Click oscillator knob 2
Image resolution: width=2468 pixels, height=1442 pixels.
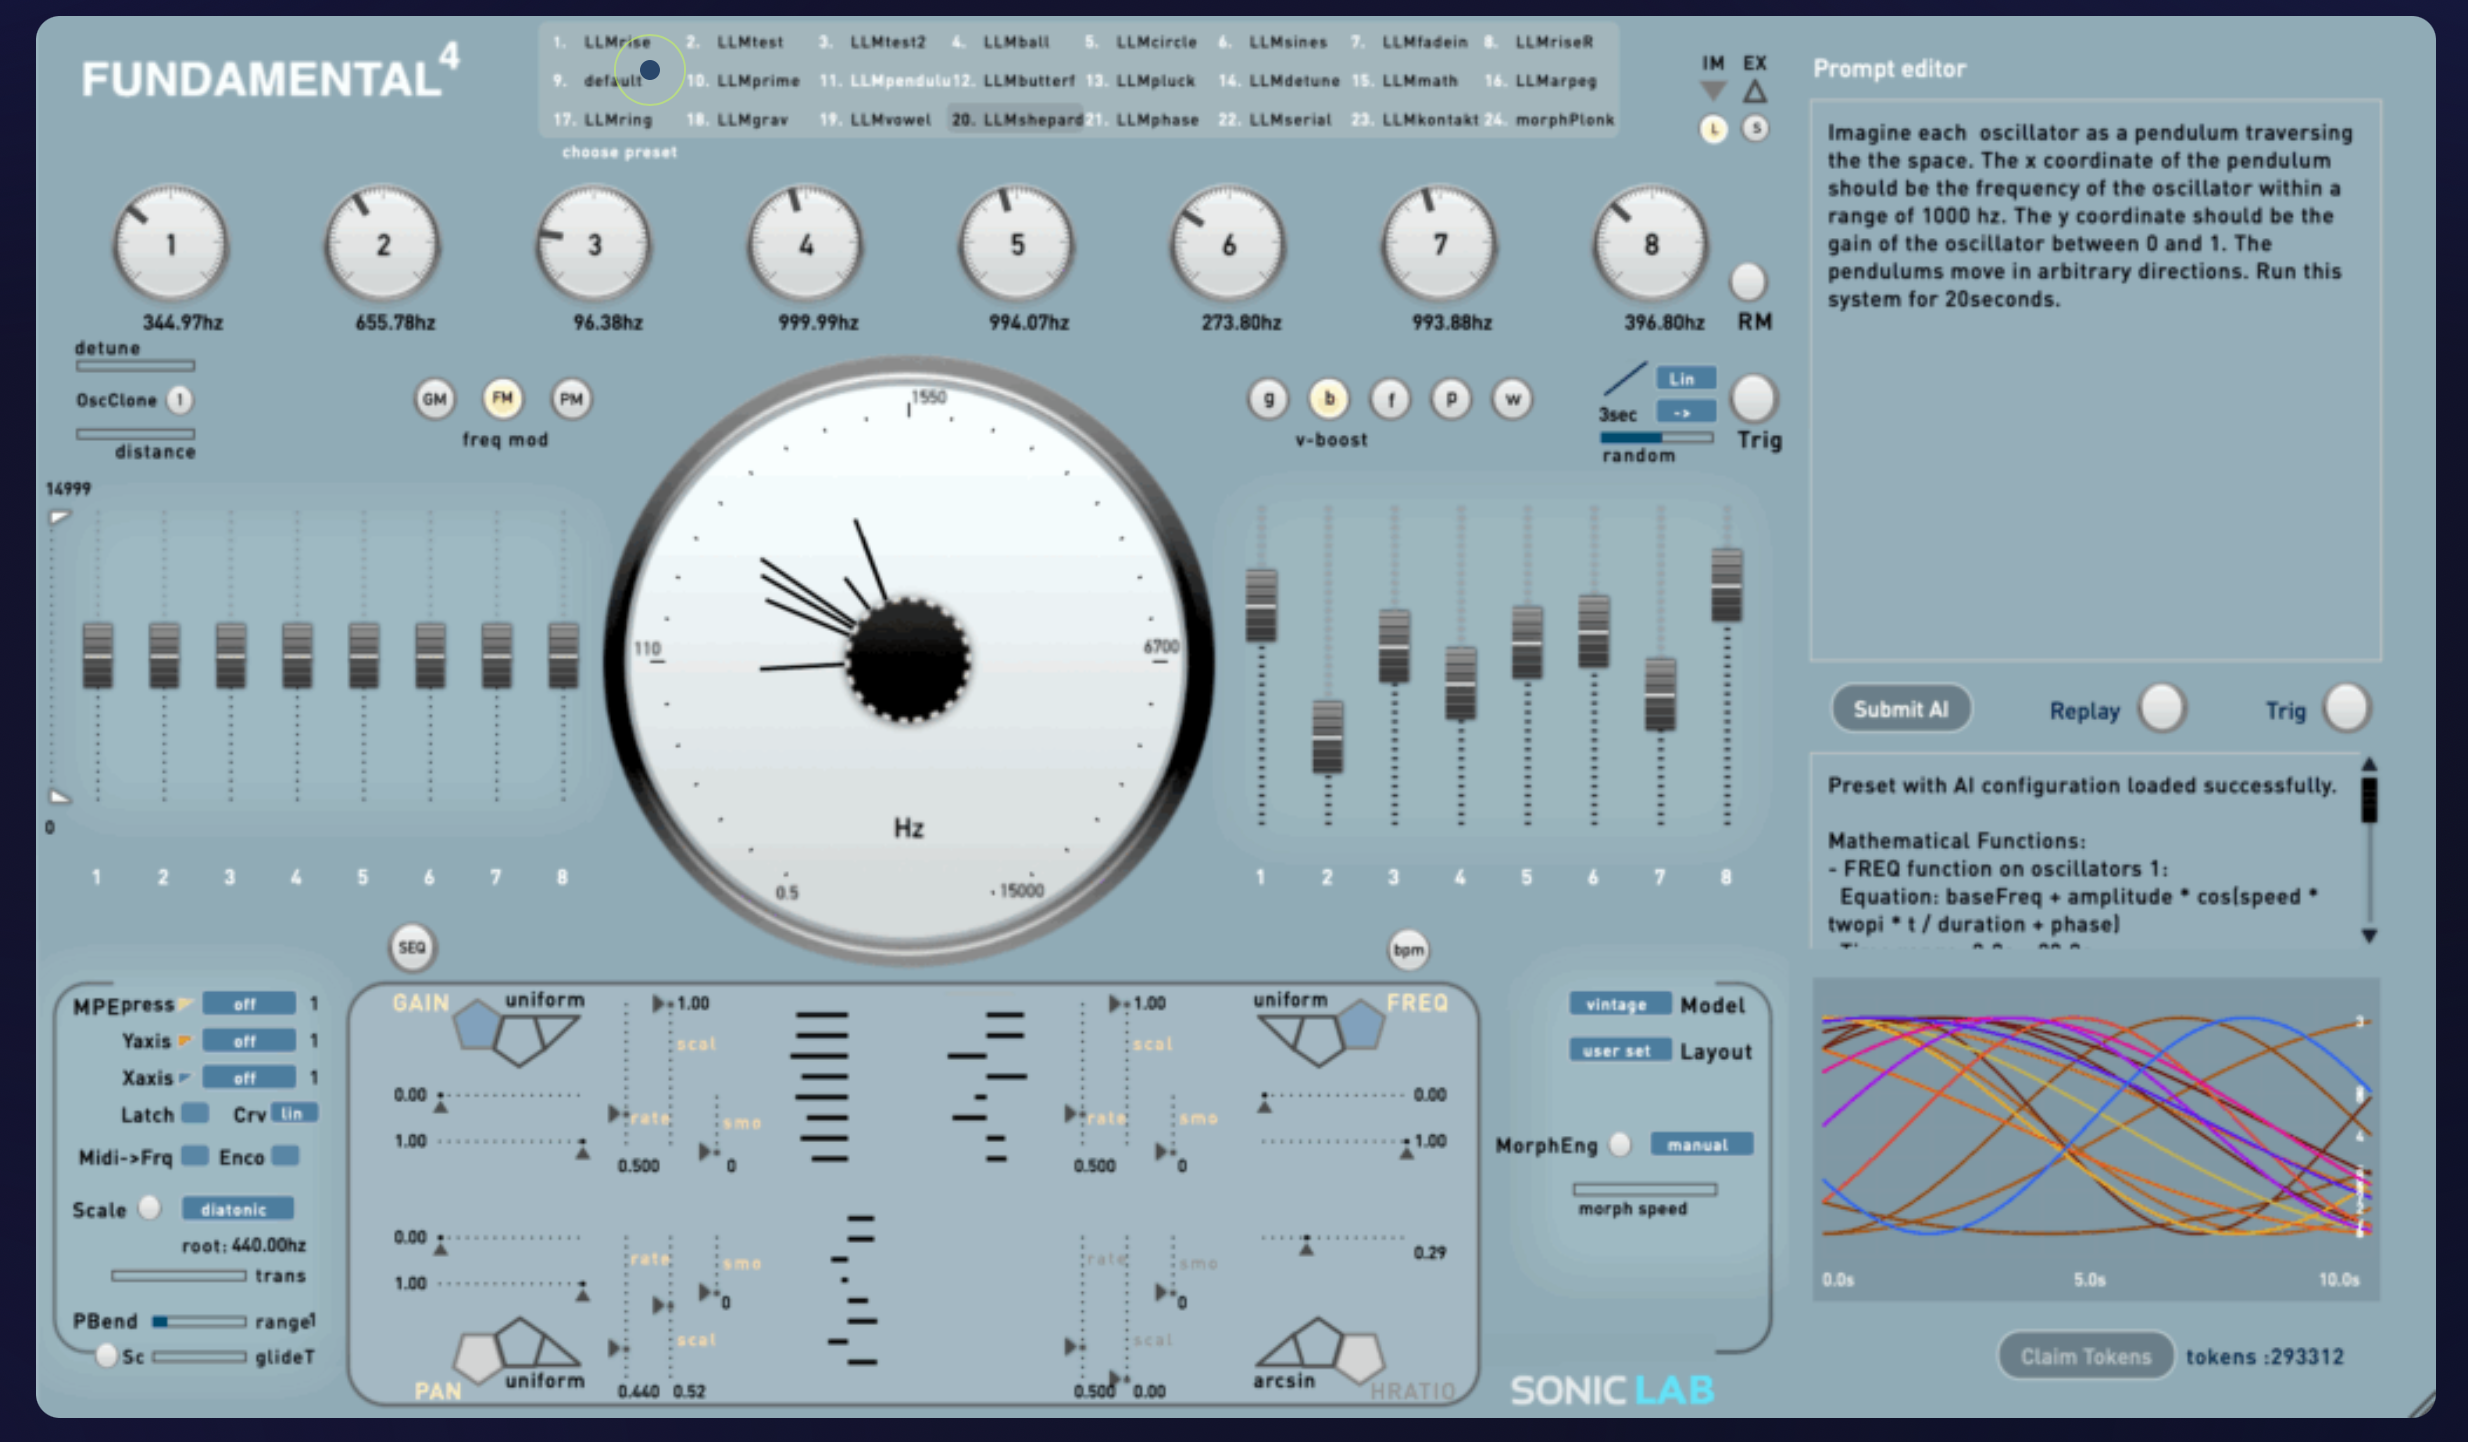383,244
